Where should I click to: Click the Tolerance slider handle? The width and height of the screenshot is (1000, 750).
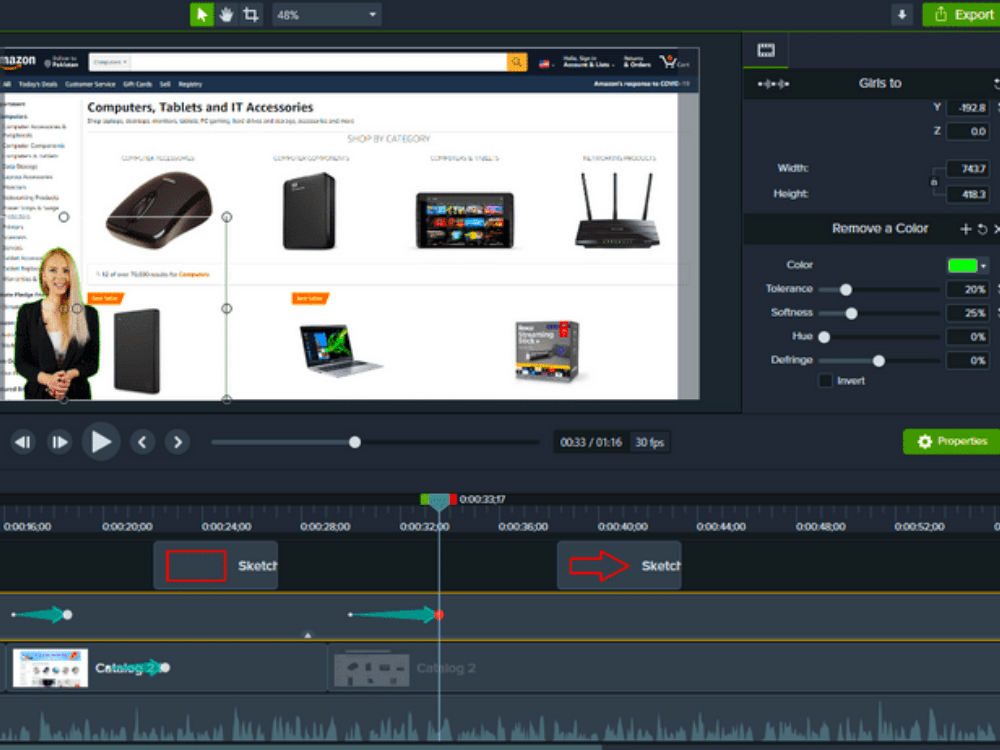click(846, 290)
